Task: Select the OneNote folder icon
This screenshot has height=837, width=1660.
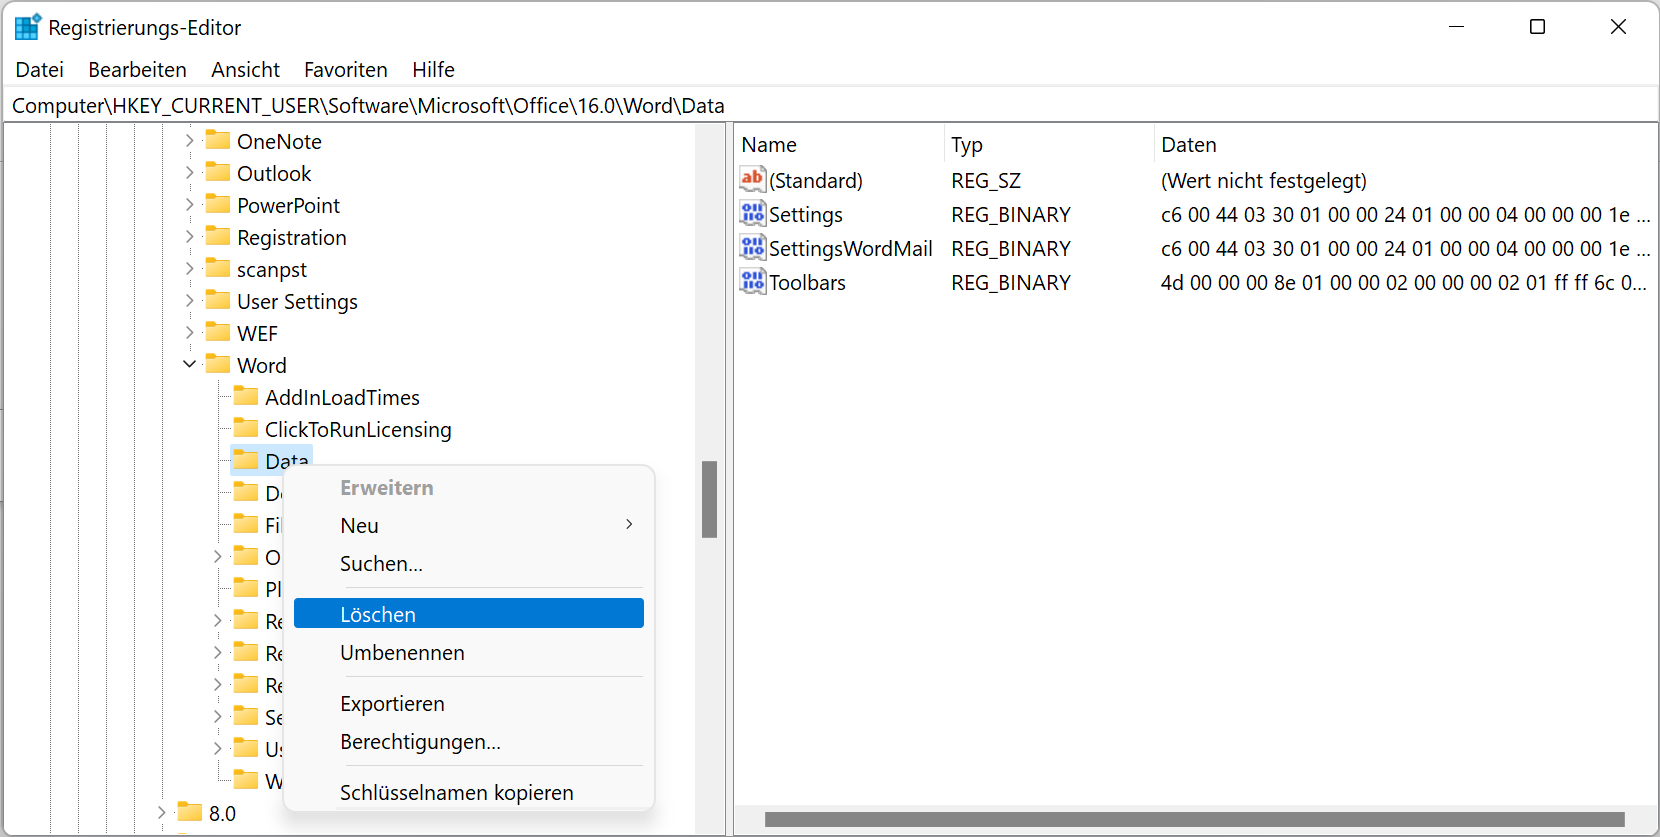Action: coord(218,140)
